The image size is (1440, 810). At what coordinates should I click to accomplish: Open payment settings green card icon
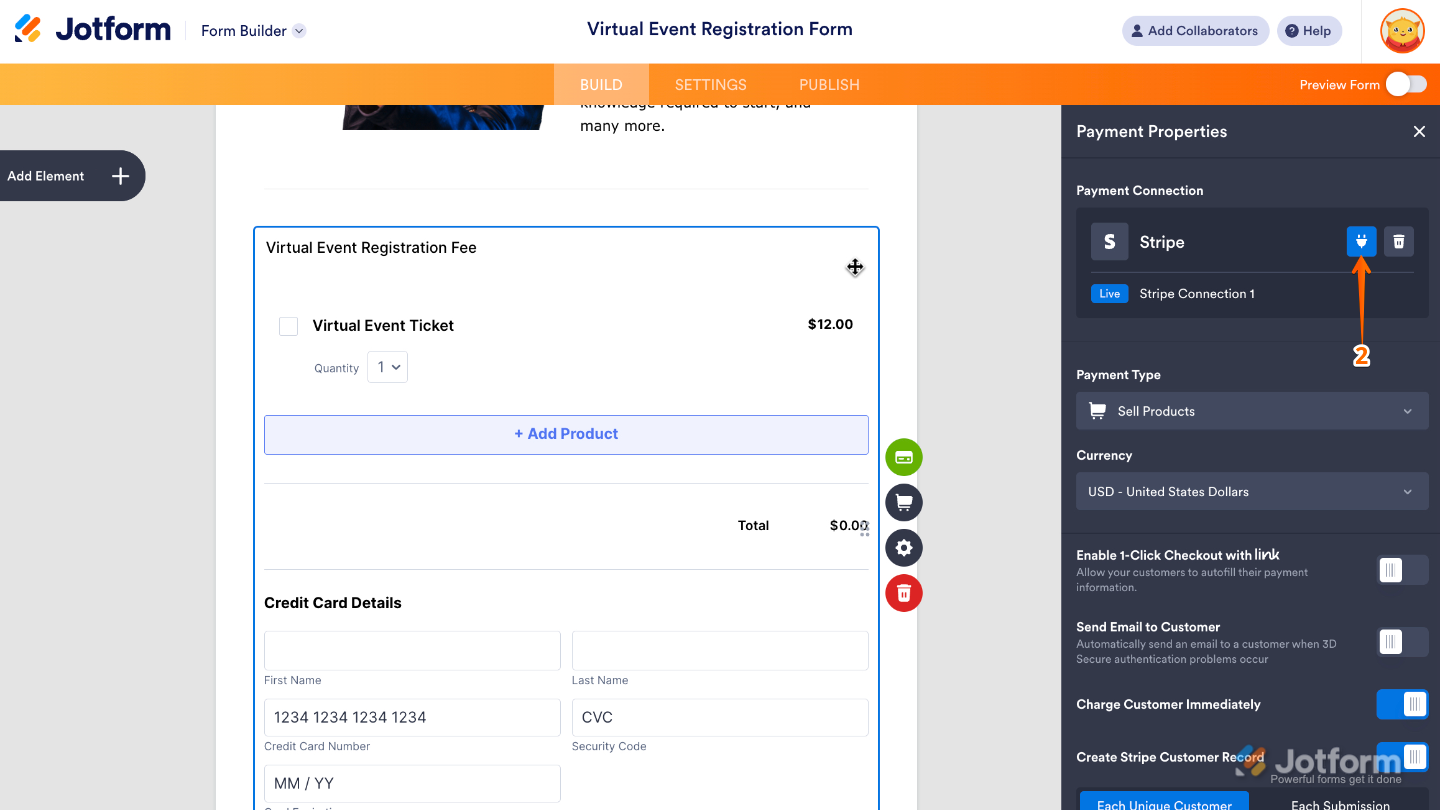[904, 457]
